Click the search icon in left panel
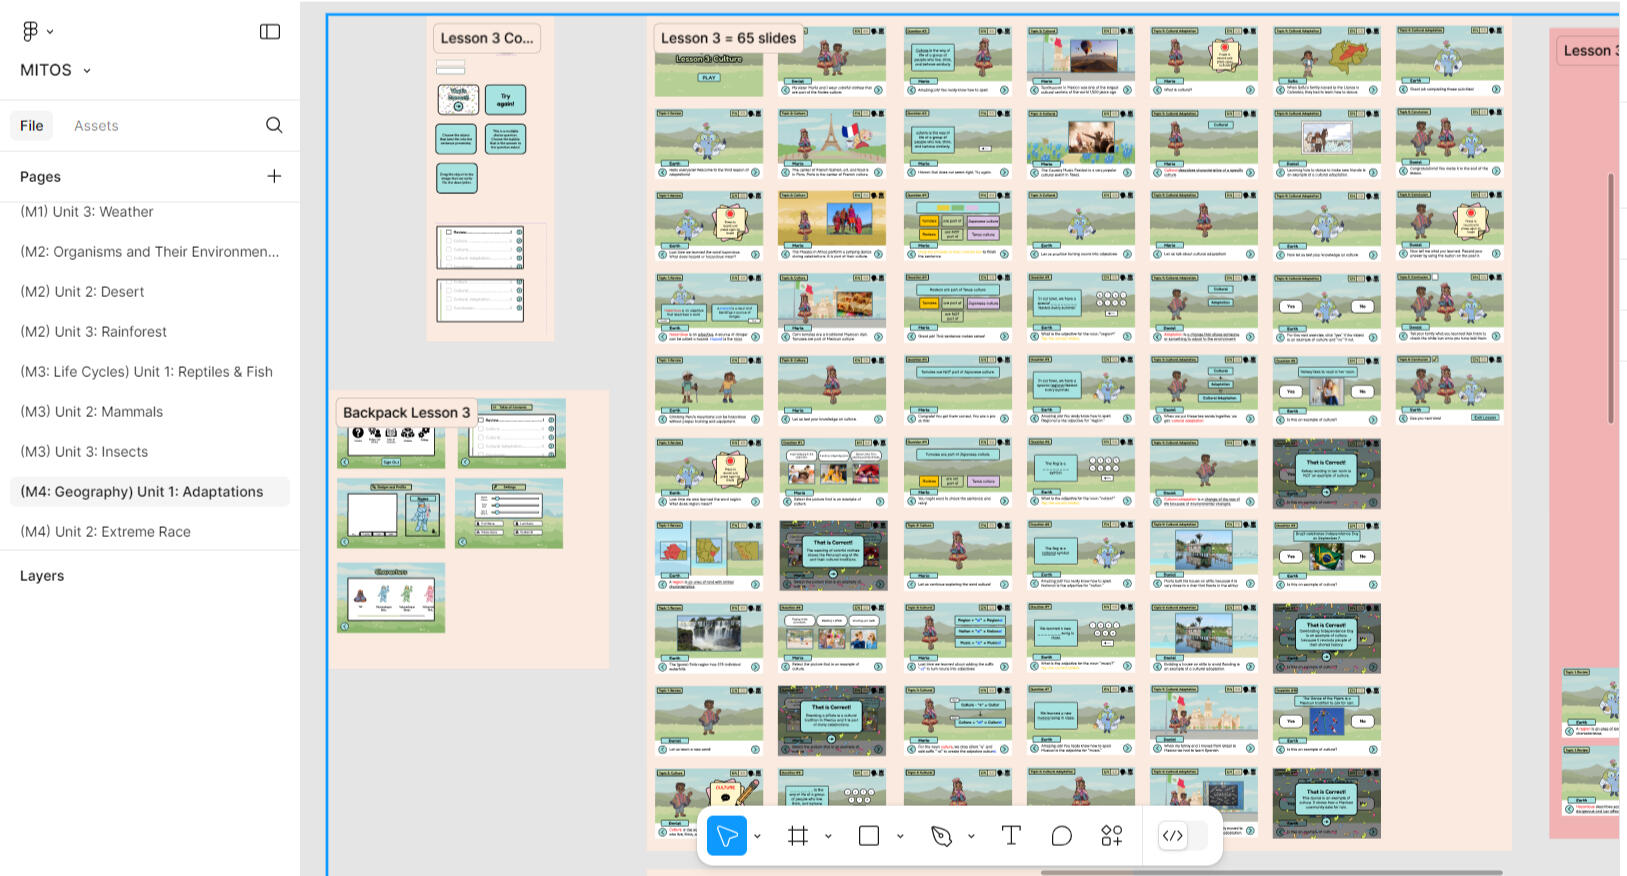This screenshot has height=876, width=1627. [x=274, y=125]
